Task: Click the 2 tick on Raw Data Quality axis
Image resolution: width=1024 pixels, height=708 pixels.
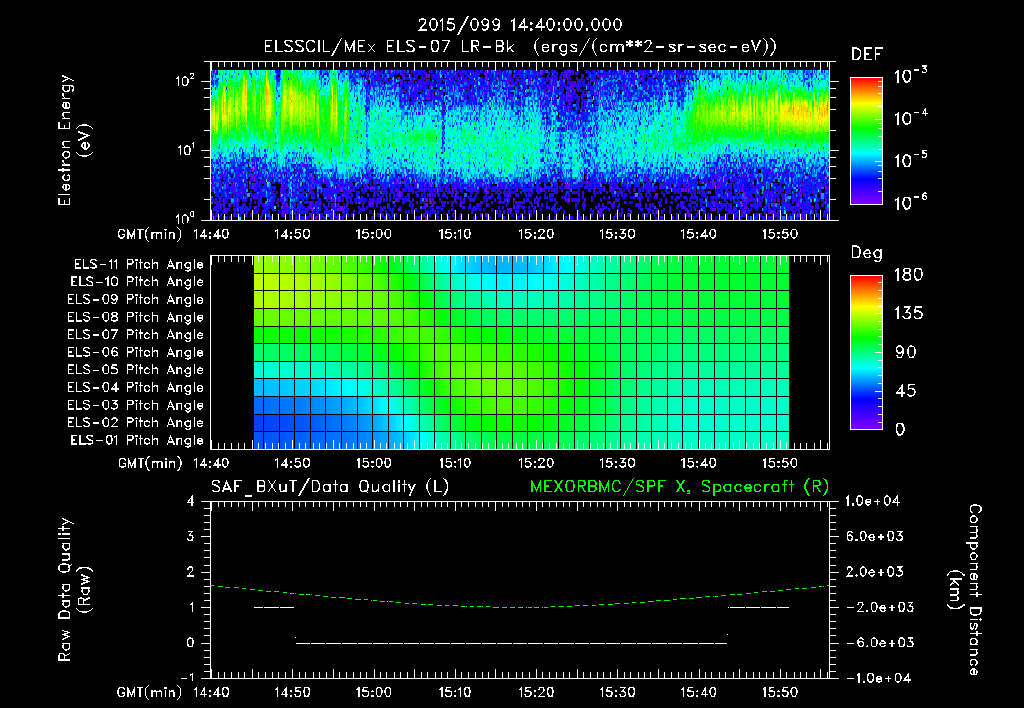Action: click(x=191, y=572)
